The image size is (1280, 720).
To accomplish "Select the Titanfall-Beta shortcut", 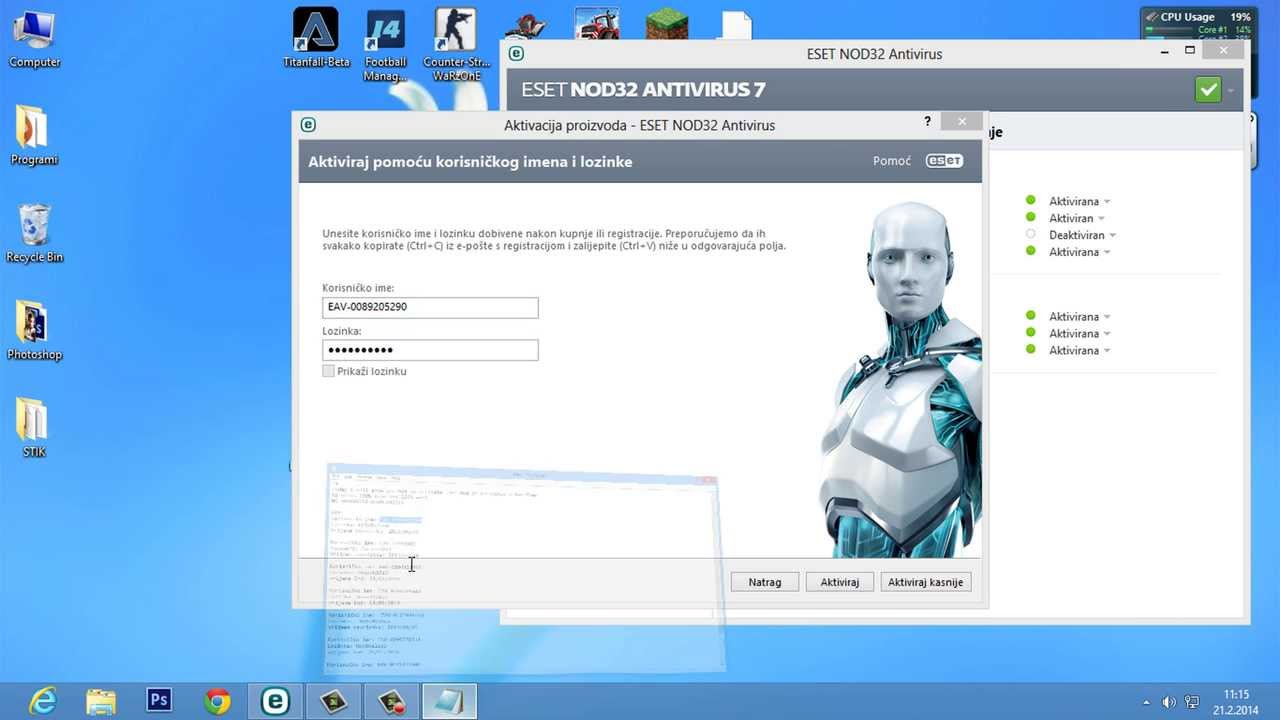I will (316, 38).
